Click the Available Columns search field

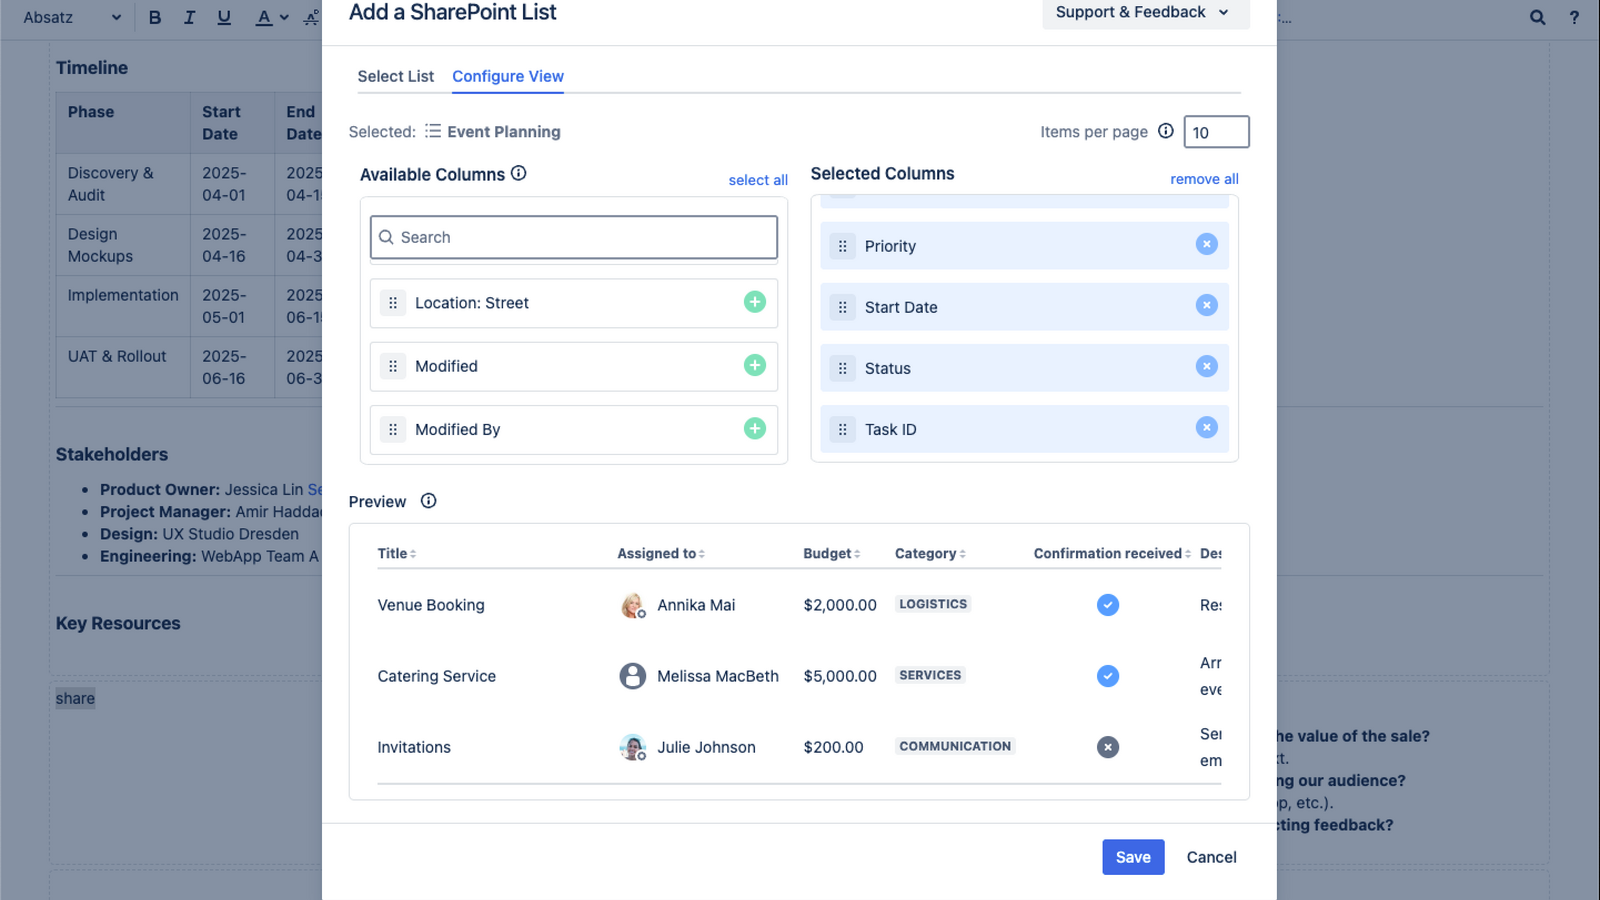pyautogui.click(x=574, y=237)
